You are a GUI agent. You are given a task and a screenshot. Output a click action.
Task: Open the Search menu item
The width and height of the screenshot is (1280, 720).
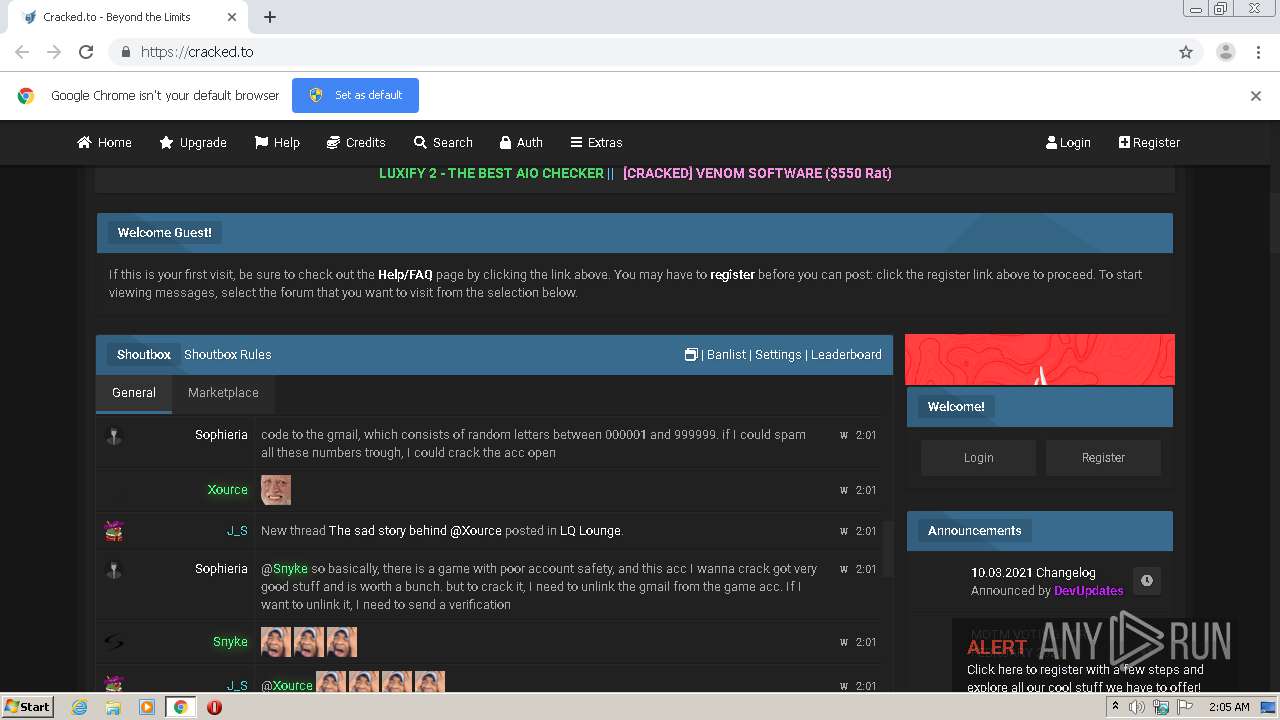[x=443, y=142]
